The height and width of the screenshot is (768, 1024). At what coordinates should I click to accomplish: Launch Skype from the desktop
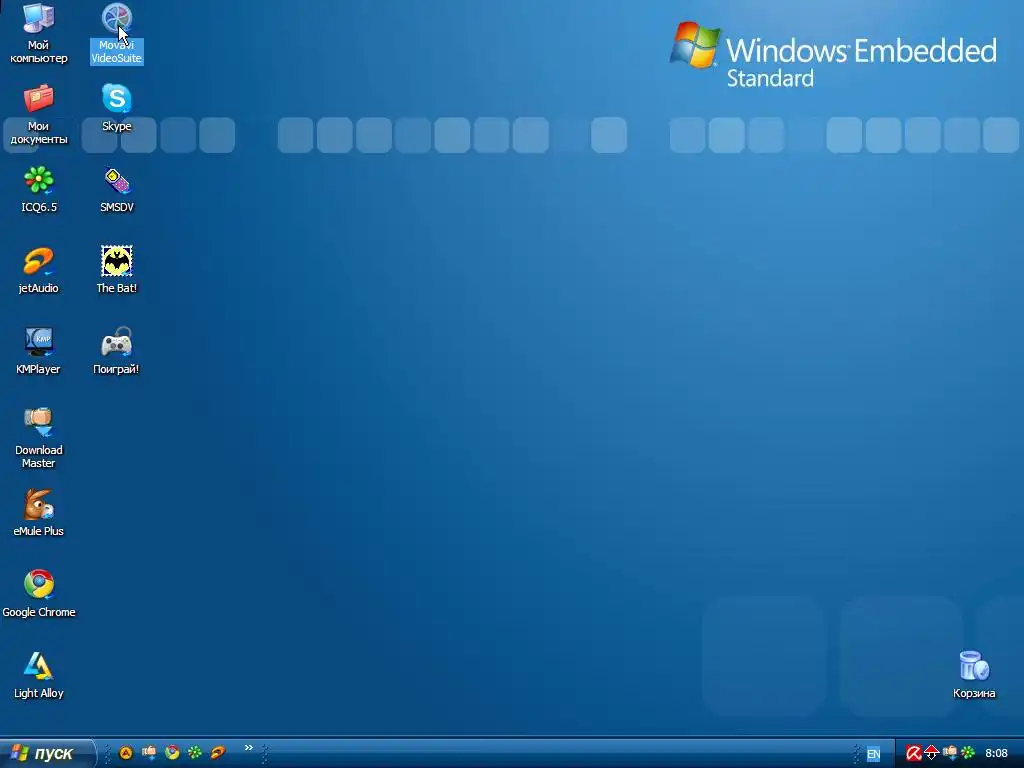(x=116, y=108)
